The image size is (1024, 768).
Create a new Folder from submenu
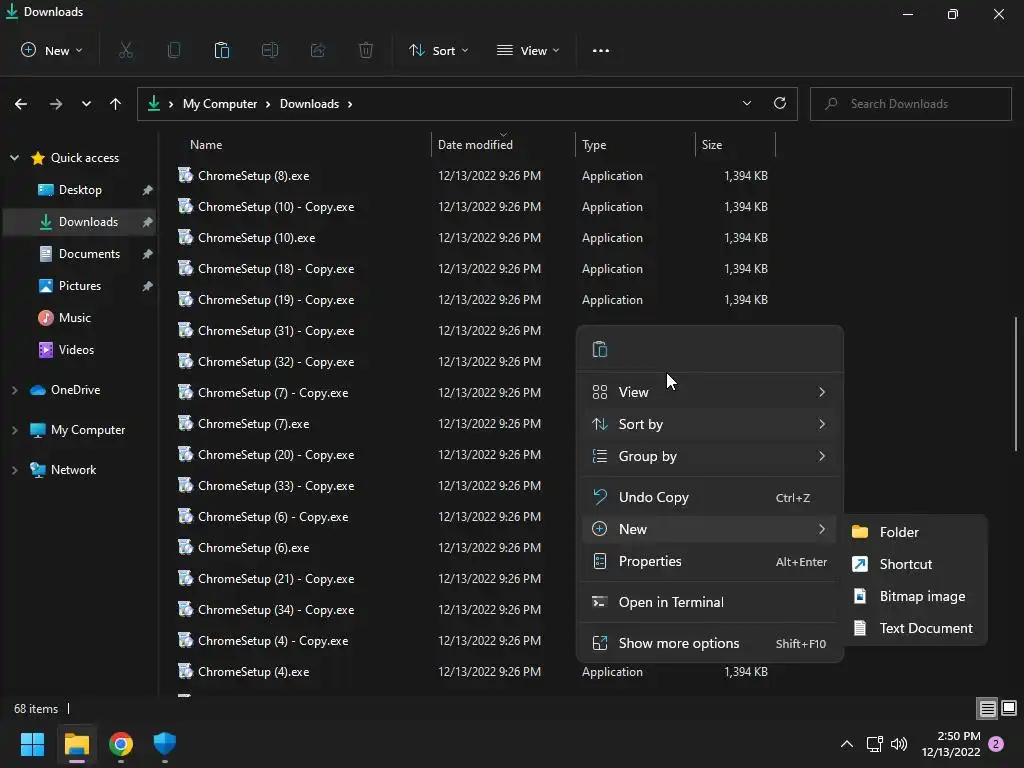pyautogui.click(x=915, y=532)
